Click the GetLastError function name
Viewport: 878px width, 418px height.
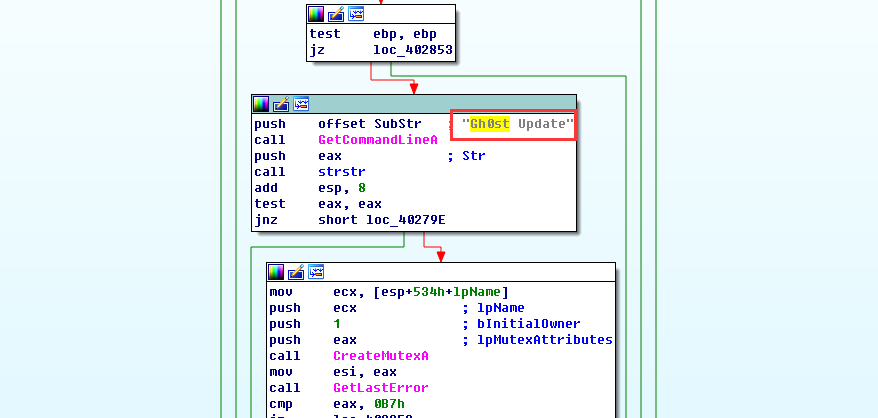[381, 388]
